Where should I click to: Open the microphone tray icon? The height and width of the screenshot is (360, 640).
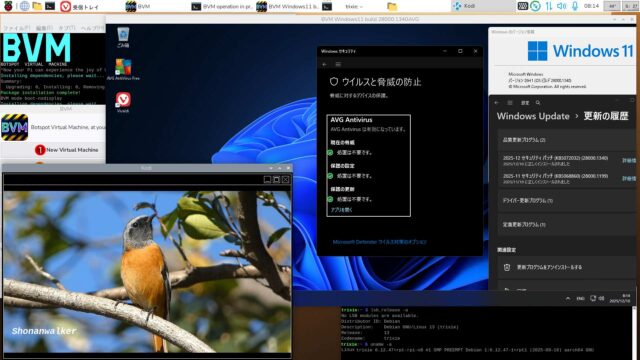click(575, 6)
